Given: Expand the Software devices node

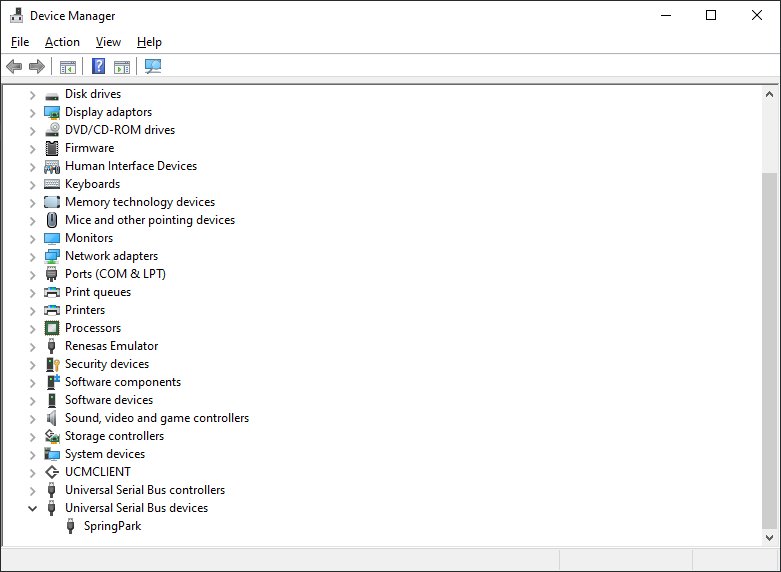Looking at the screenshot, I should (x=32, y=400).
